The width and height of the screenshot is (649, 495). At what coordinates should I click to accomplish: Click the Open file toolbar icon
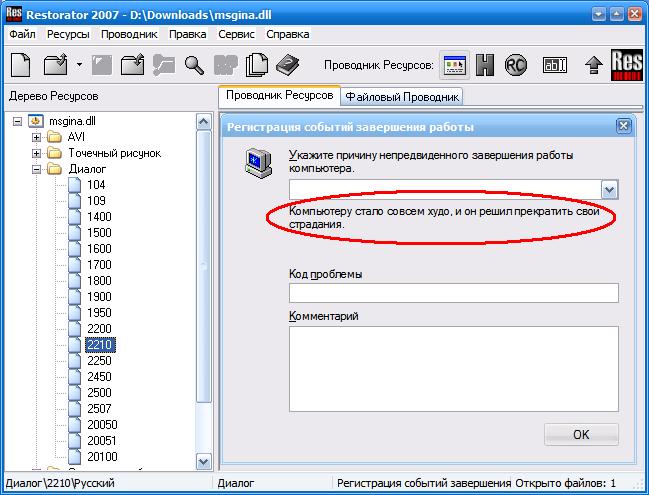(55, 65)
